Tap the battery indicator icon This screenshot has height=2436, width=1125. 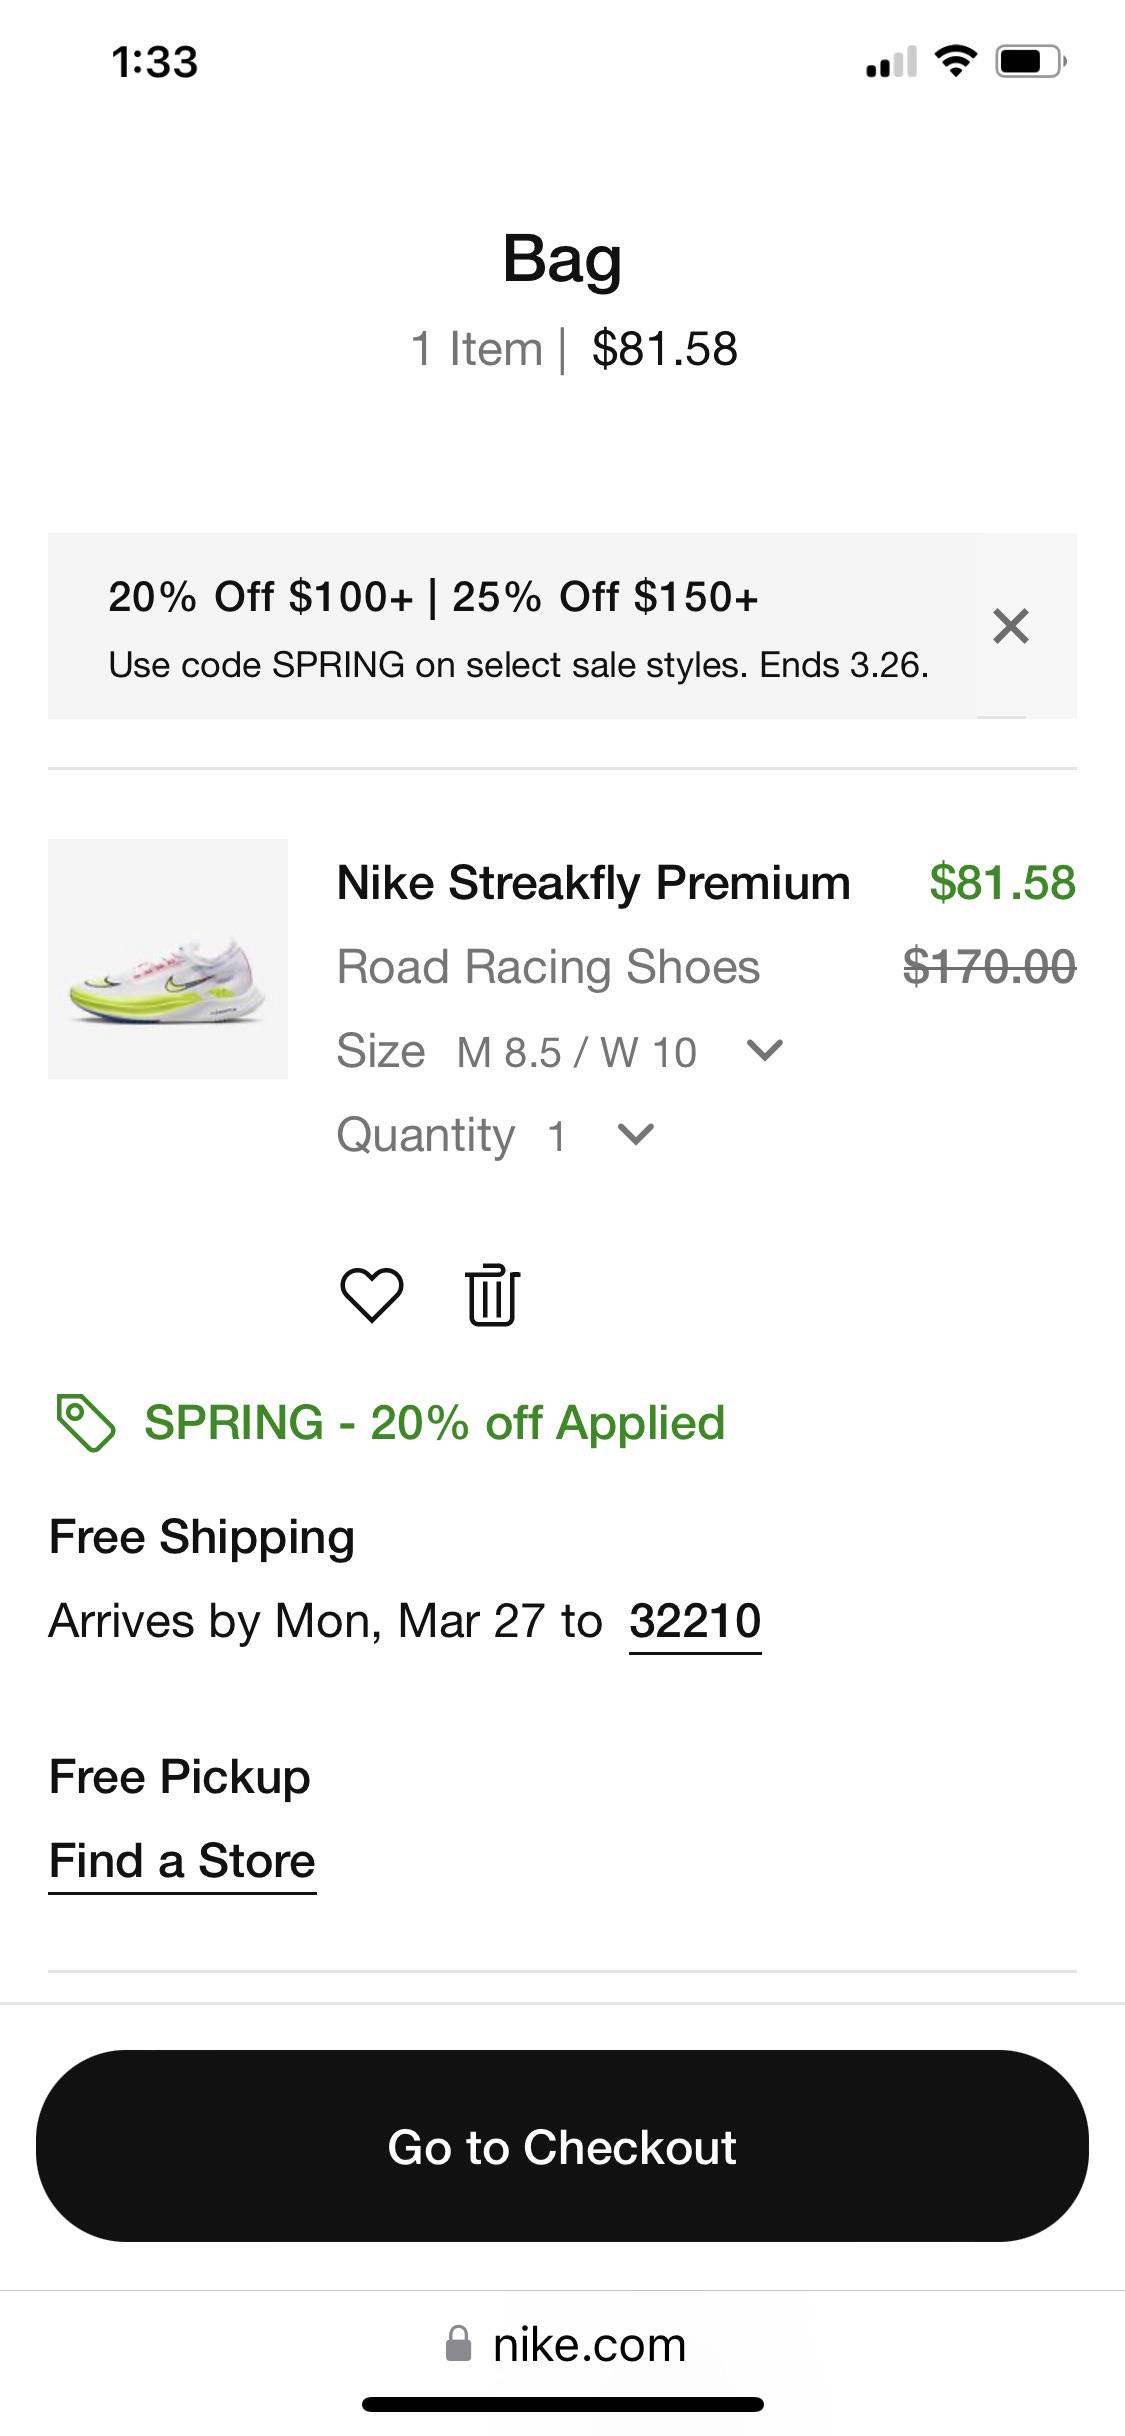point(1030,62)
